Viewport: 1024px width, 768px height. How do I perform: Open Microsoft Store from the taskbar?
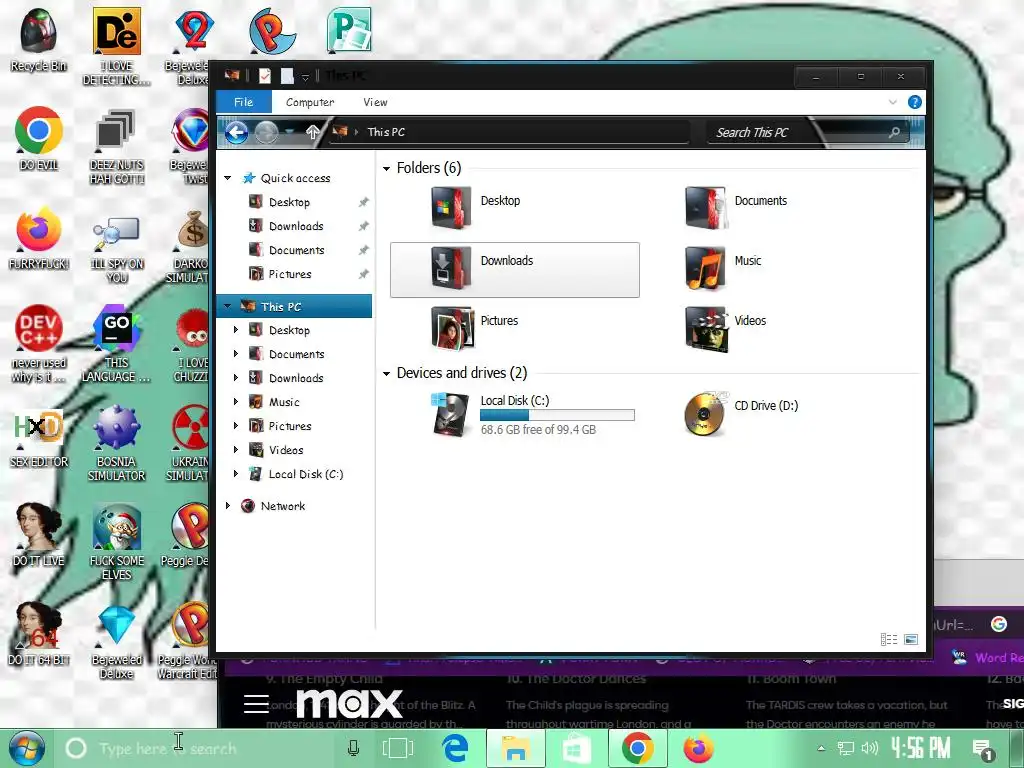point(577,748)
